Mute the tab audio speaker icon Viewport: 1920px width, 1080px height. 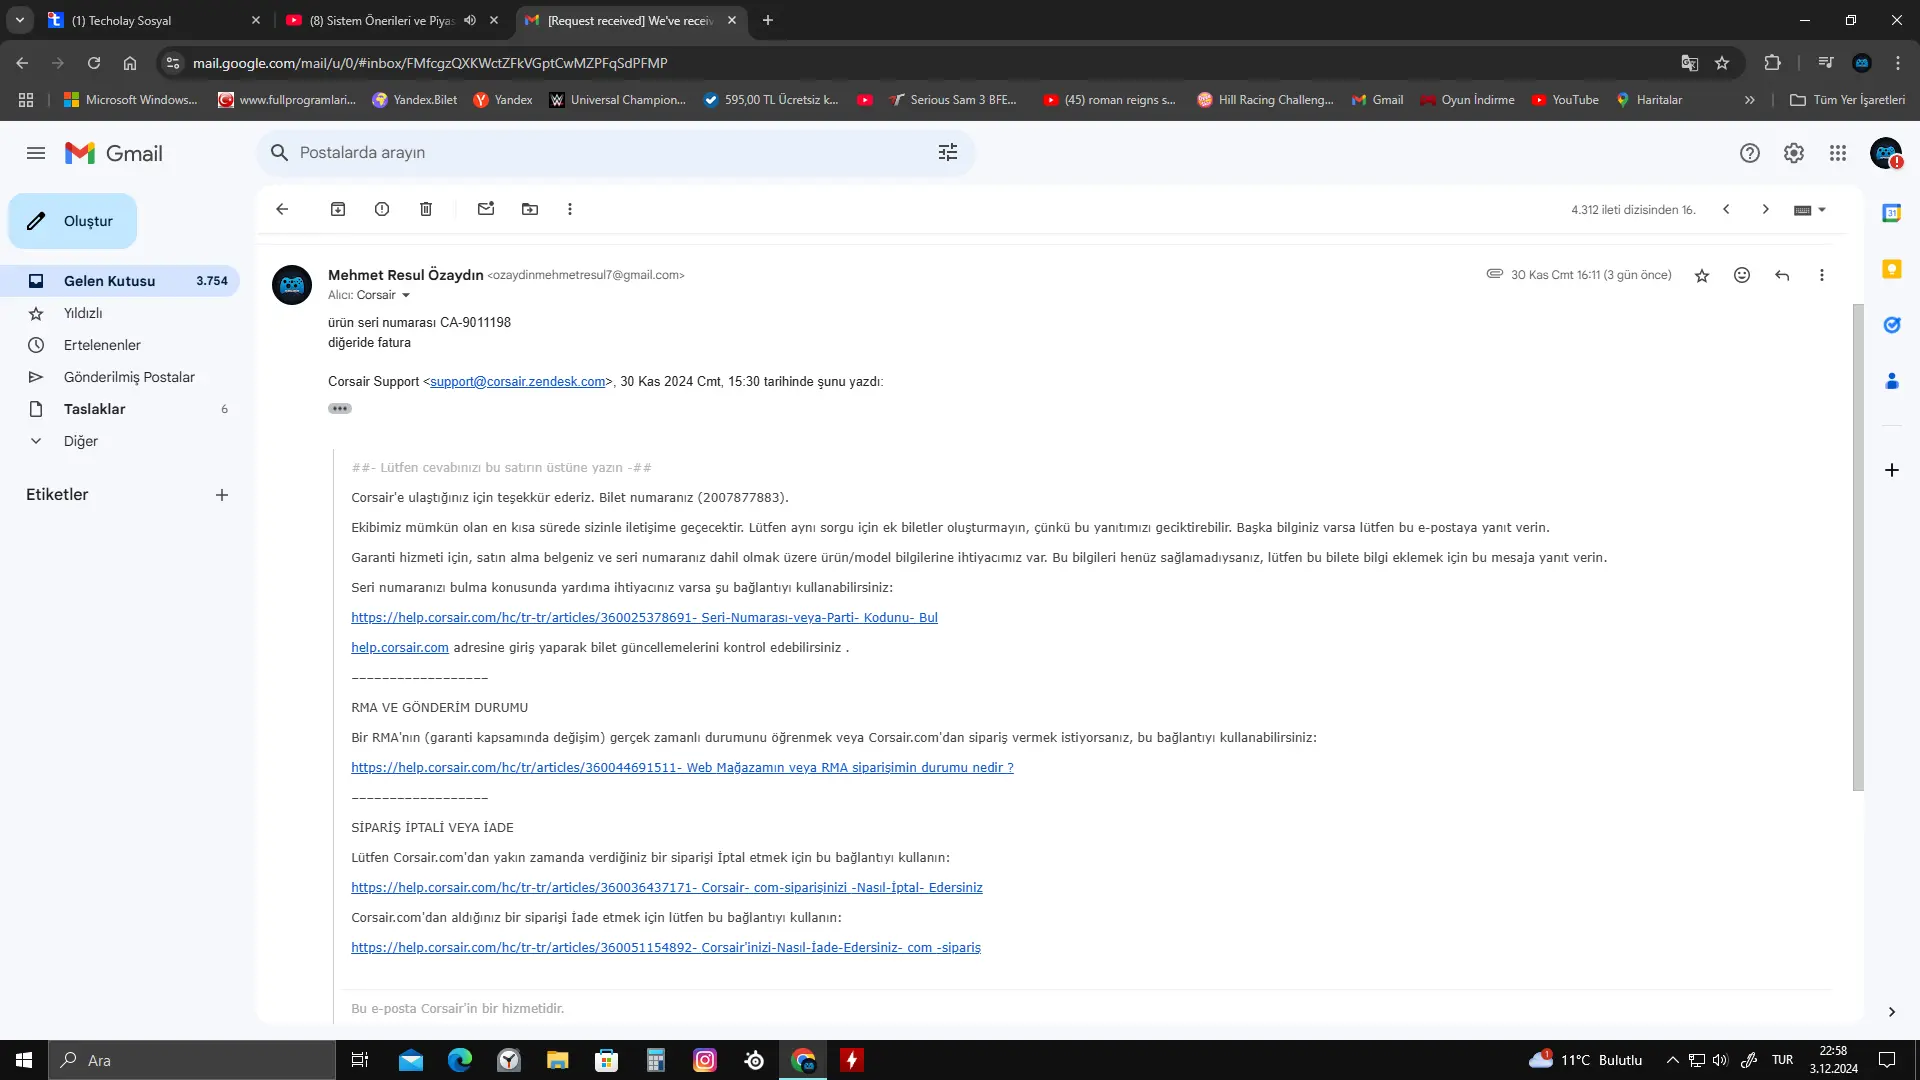(470, 20)
